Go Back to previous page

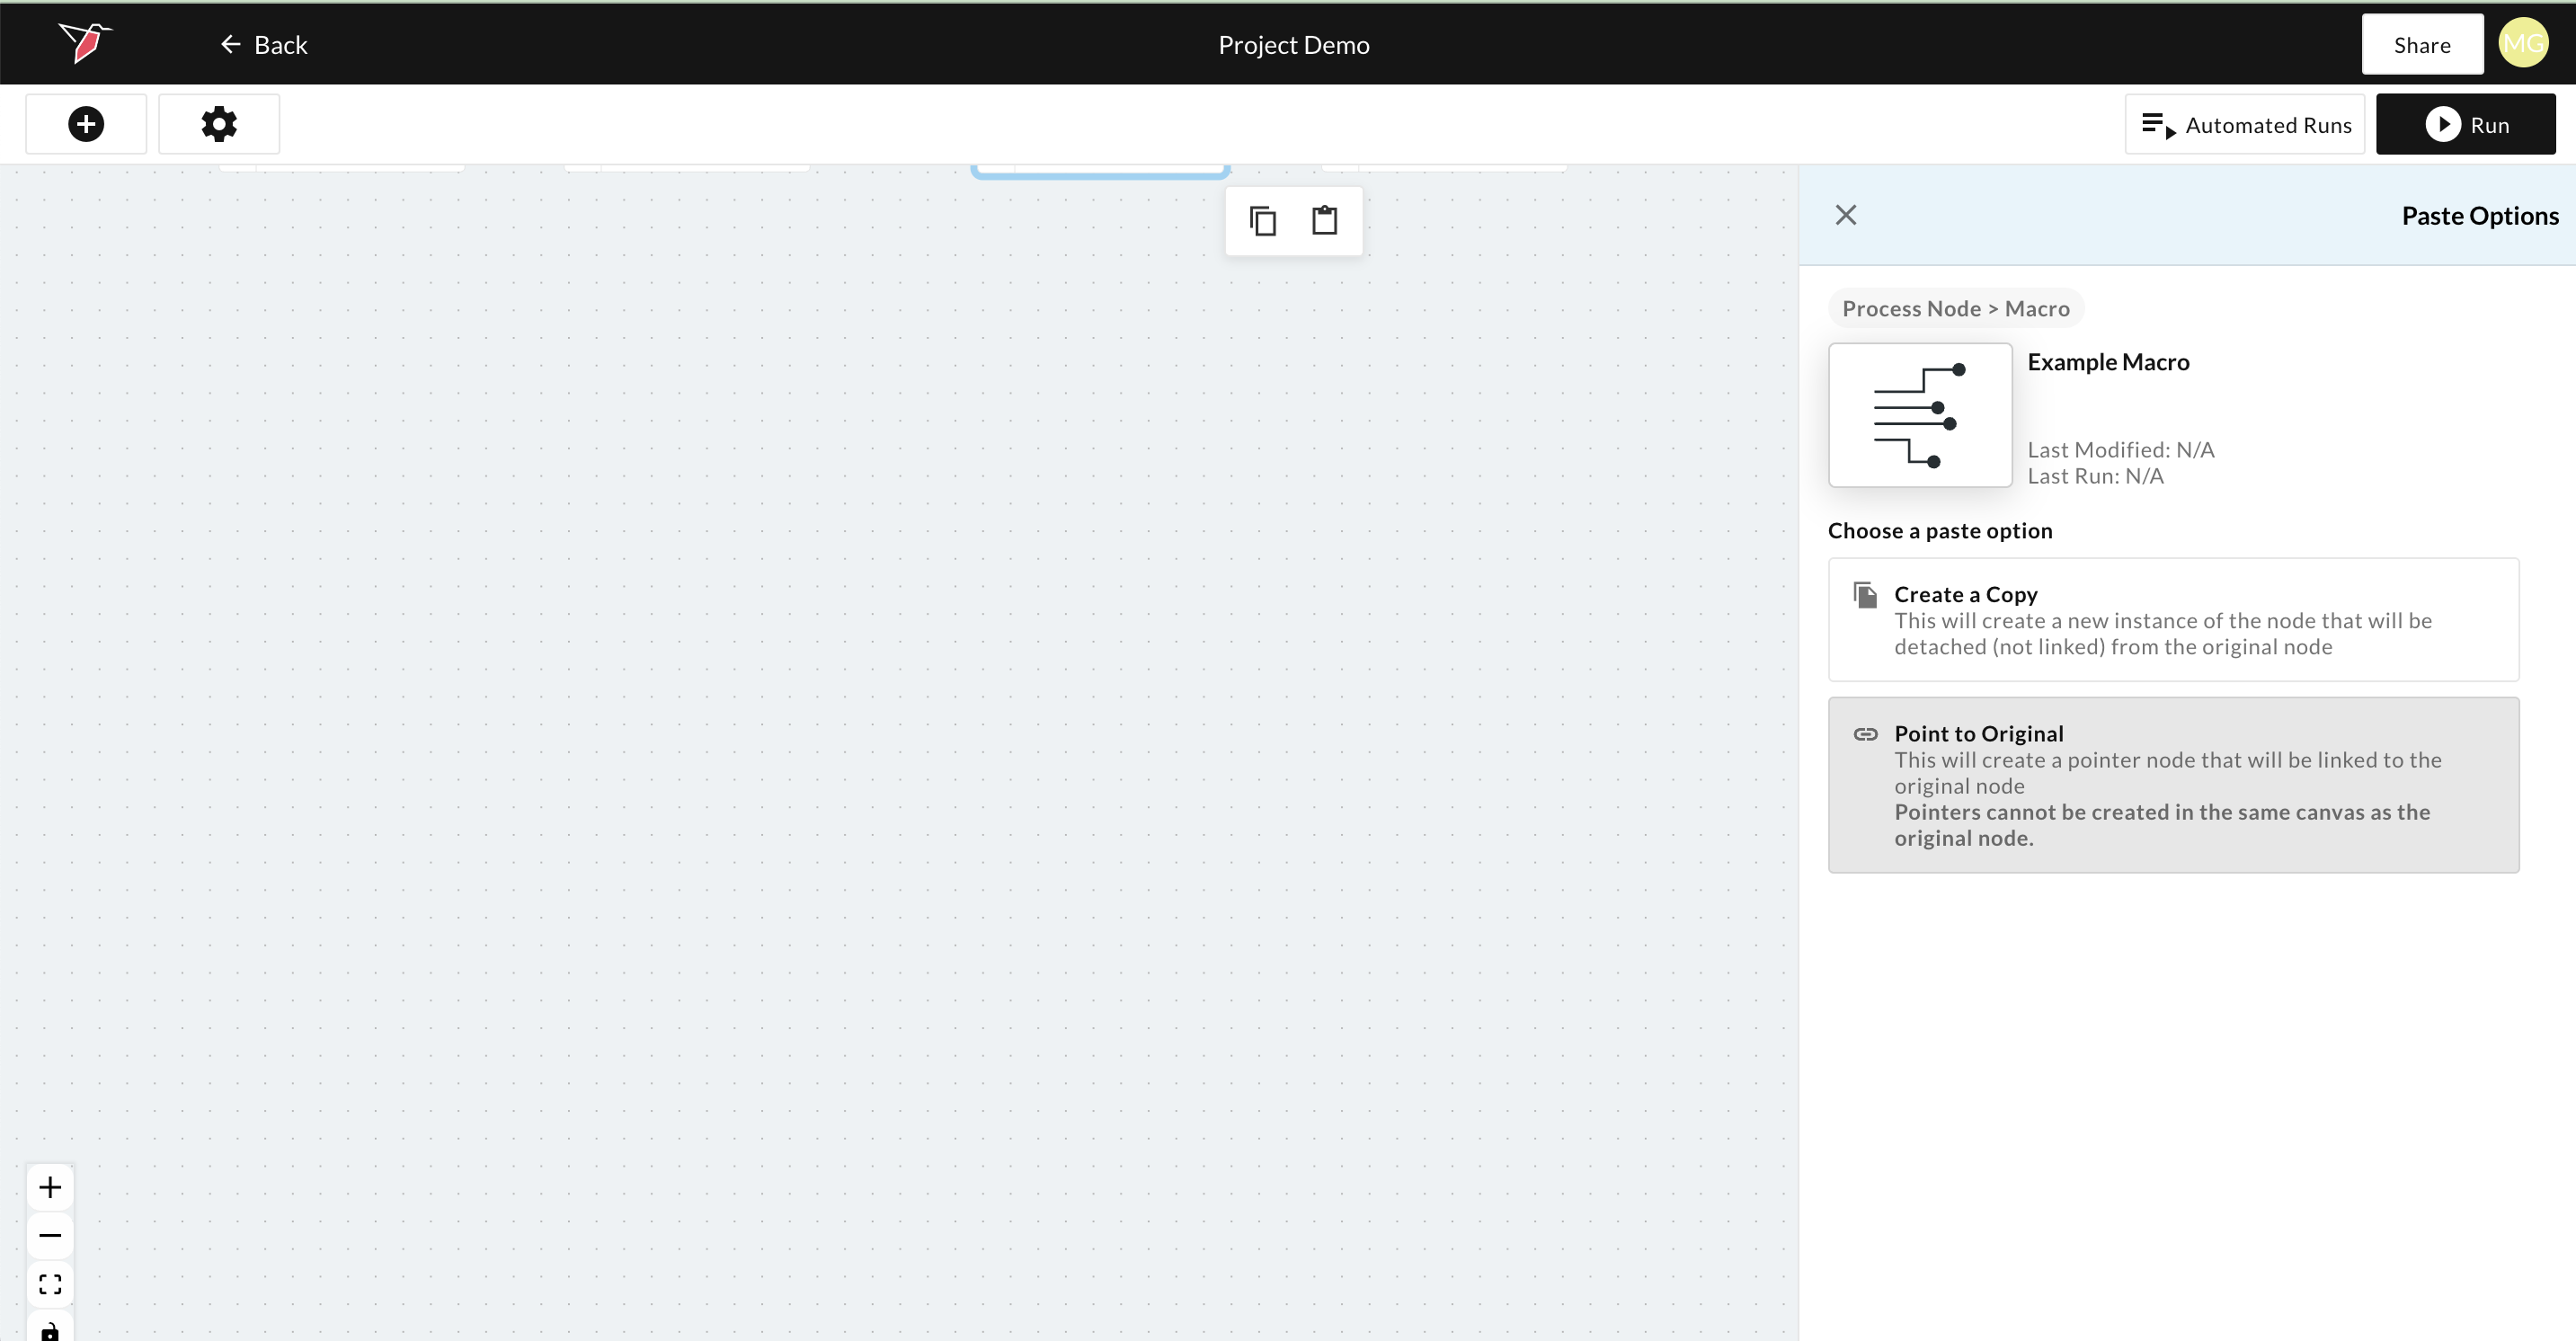click(264, 45)
